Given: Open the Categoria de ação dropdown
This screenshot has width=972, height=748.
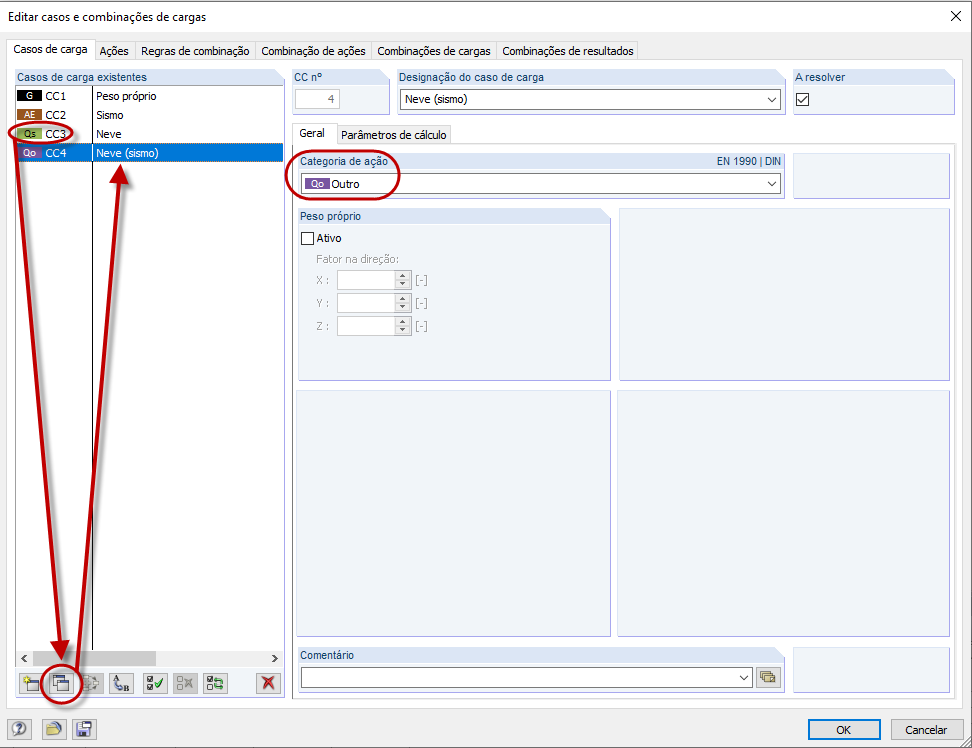Looking at the screenshot, I should tap(772, 184).
